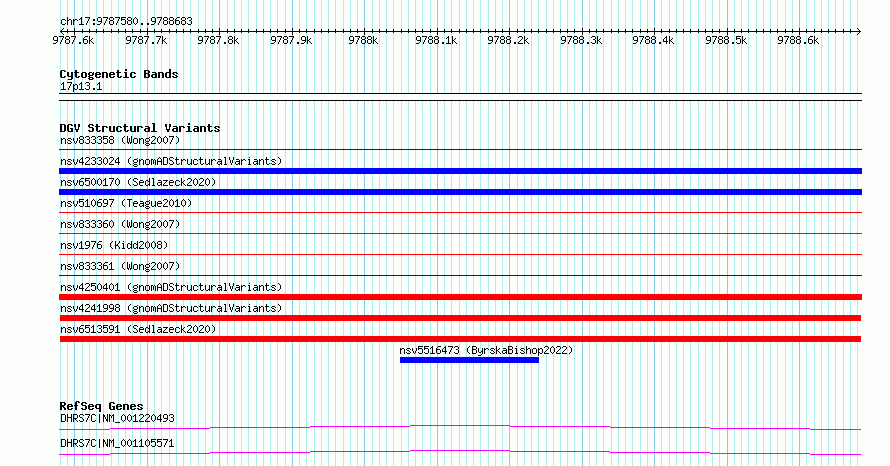Open the nsv1976 (Kidd2008) variant label
This screenshot has width=890, height=466.
(114, 245)
